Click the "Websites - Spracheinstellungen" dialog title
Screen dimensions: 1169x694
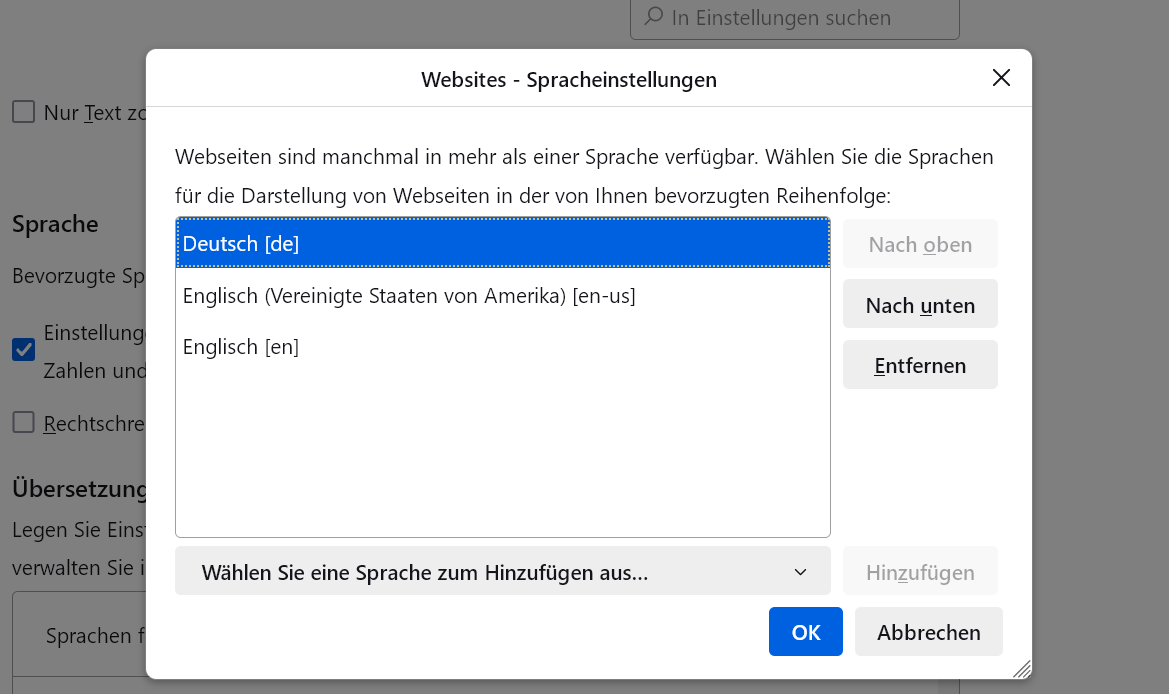tap(568, 79)
